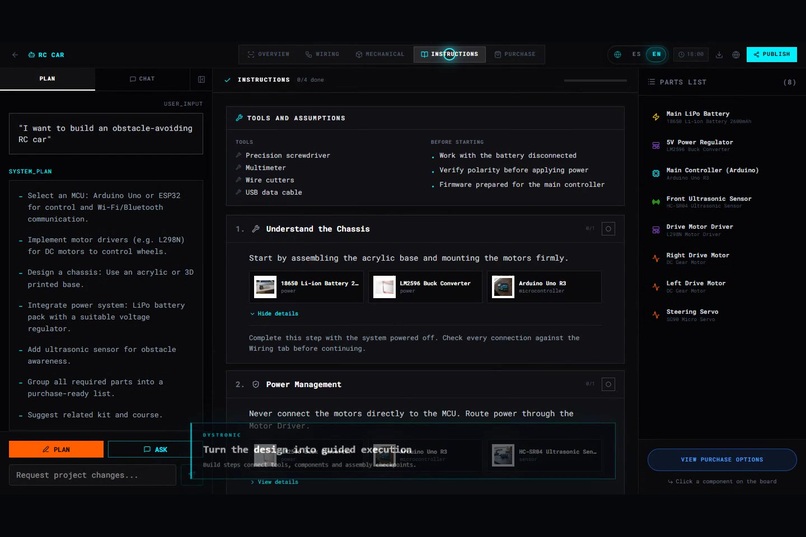Click the Instructions checkmark icon
Screen dimensions: 806x537
point(227,80)
